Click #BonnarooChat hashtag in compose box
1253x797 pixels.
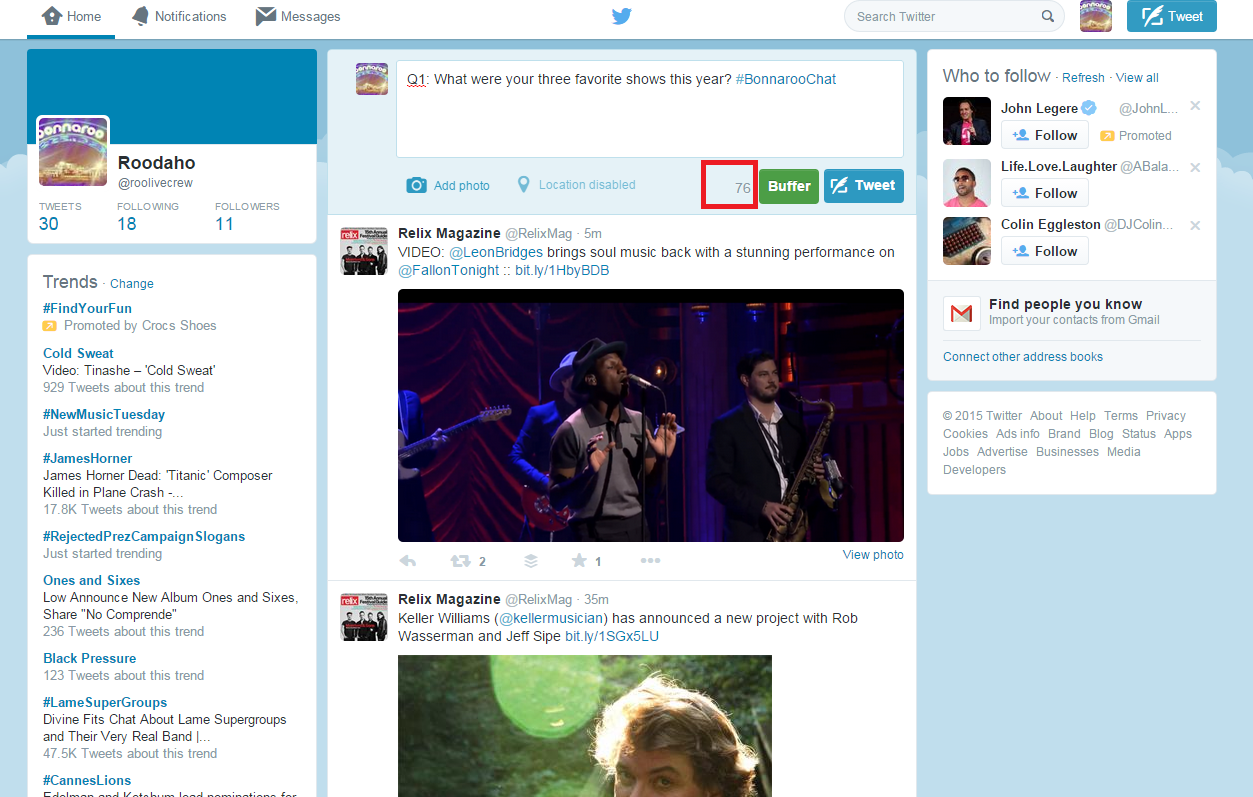tap(786, 79)
